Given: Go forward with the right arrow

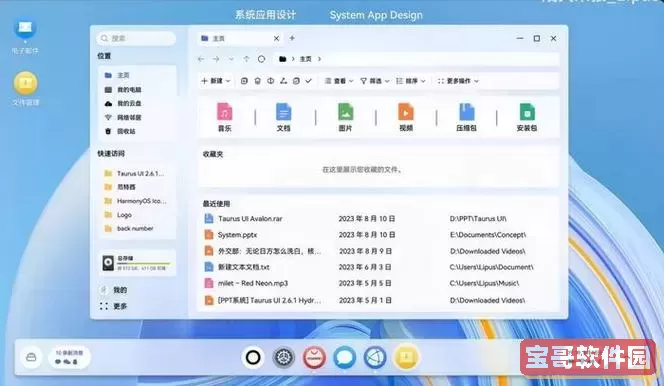Looking at the screenshot, I should point(216,59).
